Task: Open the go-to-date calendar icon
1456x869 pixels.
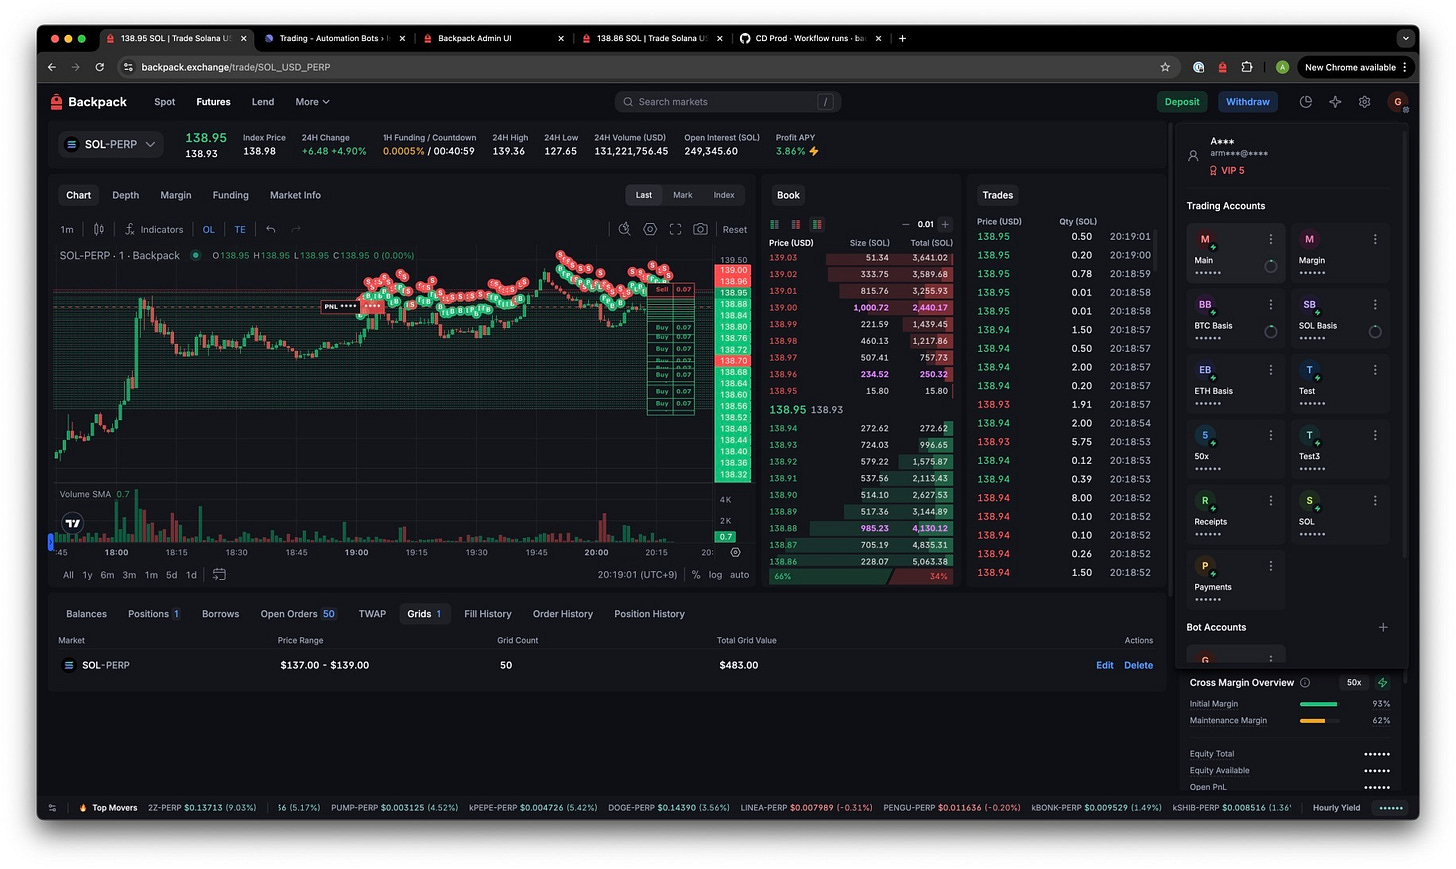Action: [219, 574]
